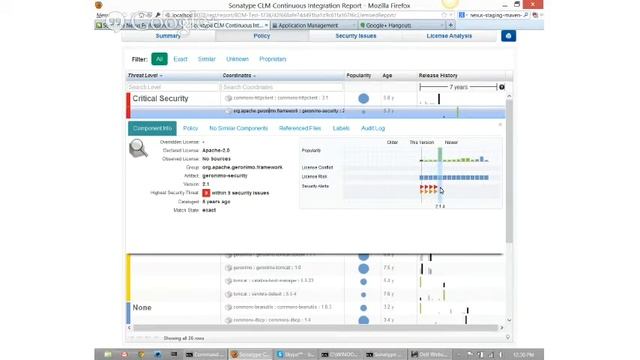Click the License Risk blue squares bar
The image size is (640, 360).
[454, 178]
